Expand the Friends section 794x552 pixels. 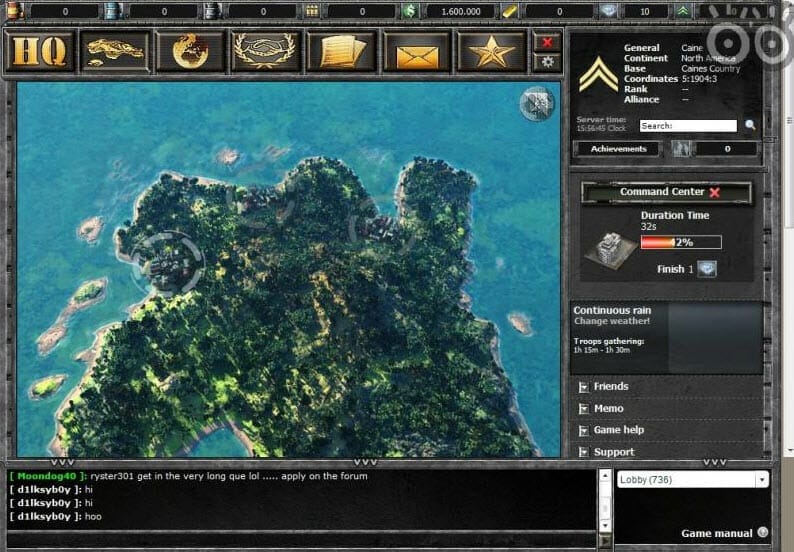click(611, 386)
